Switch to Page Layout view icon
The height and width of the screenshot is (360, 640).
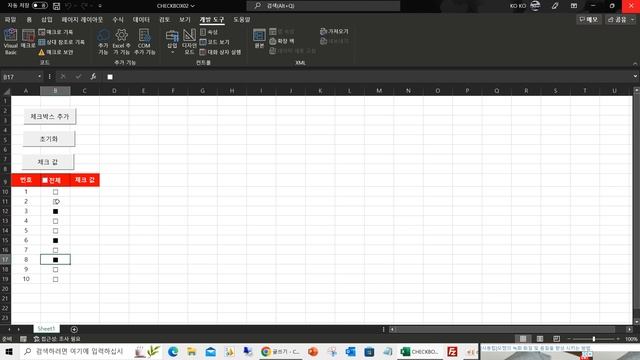coord(540,339)
